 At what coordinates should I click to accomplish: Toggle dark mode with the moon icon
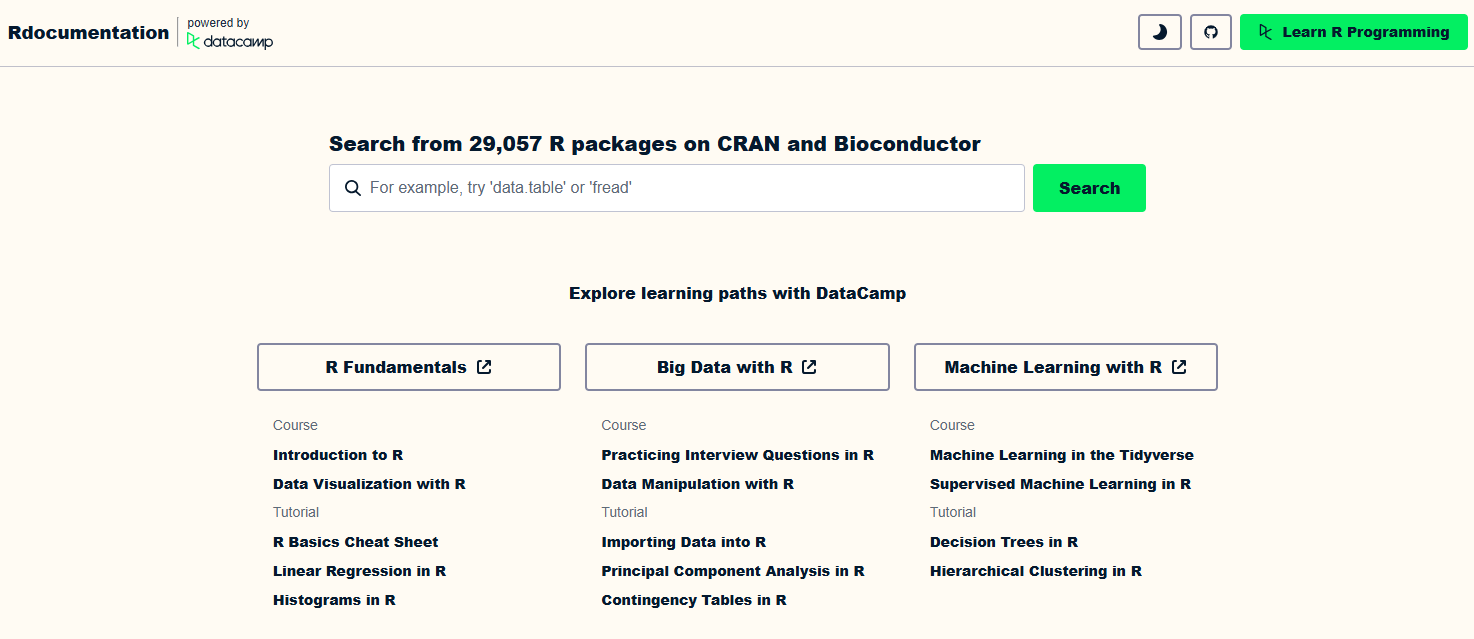click(1160, 32)
